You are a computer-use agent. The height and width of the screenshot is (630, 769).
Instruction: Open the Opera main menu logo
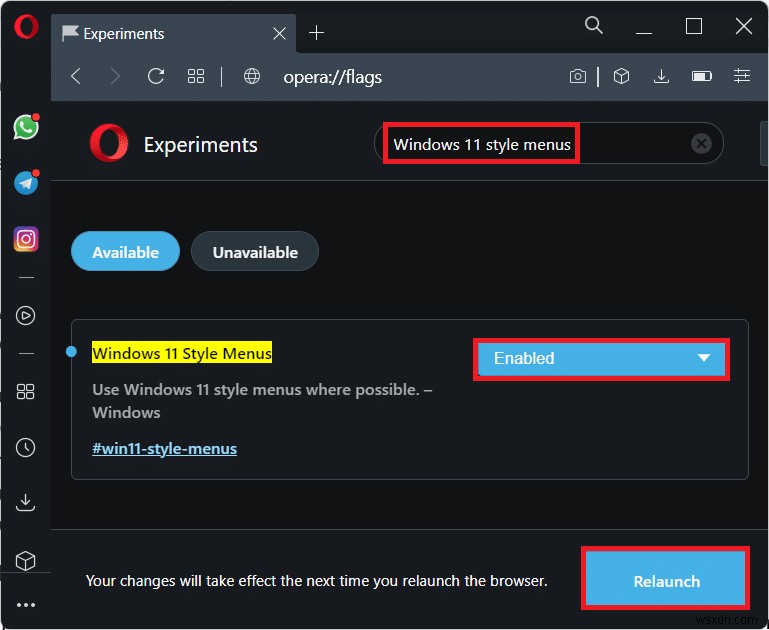pyautogui.click(x=26, y=26)
